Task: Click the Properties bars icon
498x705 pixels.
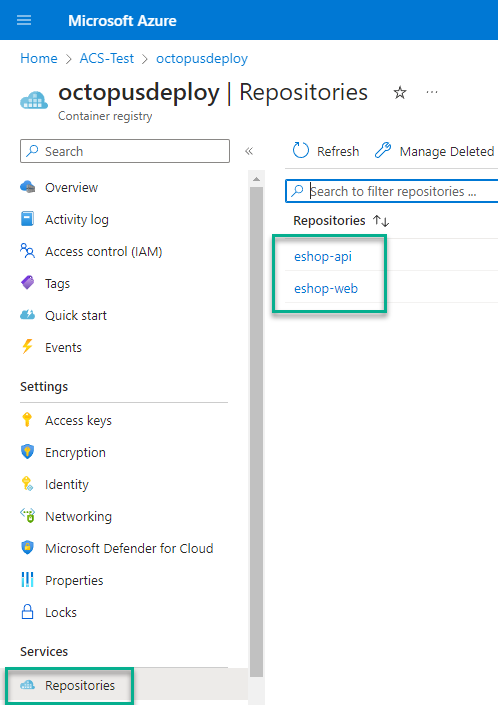Action: [27, 580]
